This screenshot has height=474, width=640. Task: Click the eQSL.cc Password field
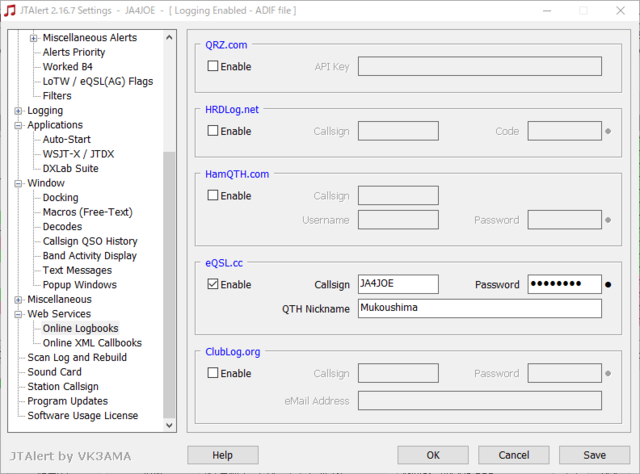564,284
